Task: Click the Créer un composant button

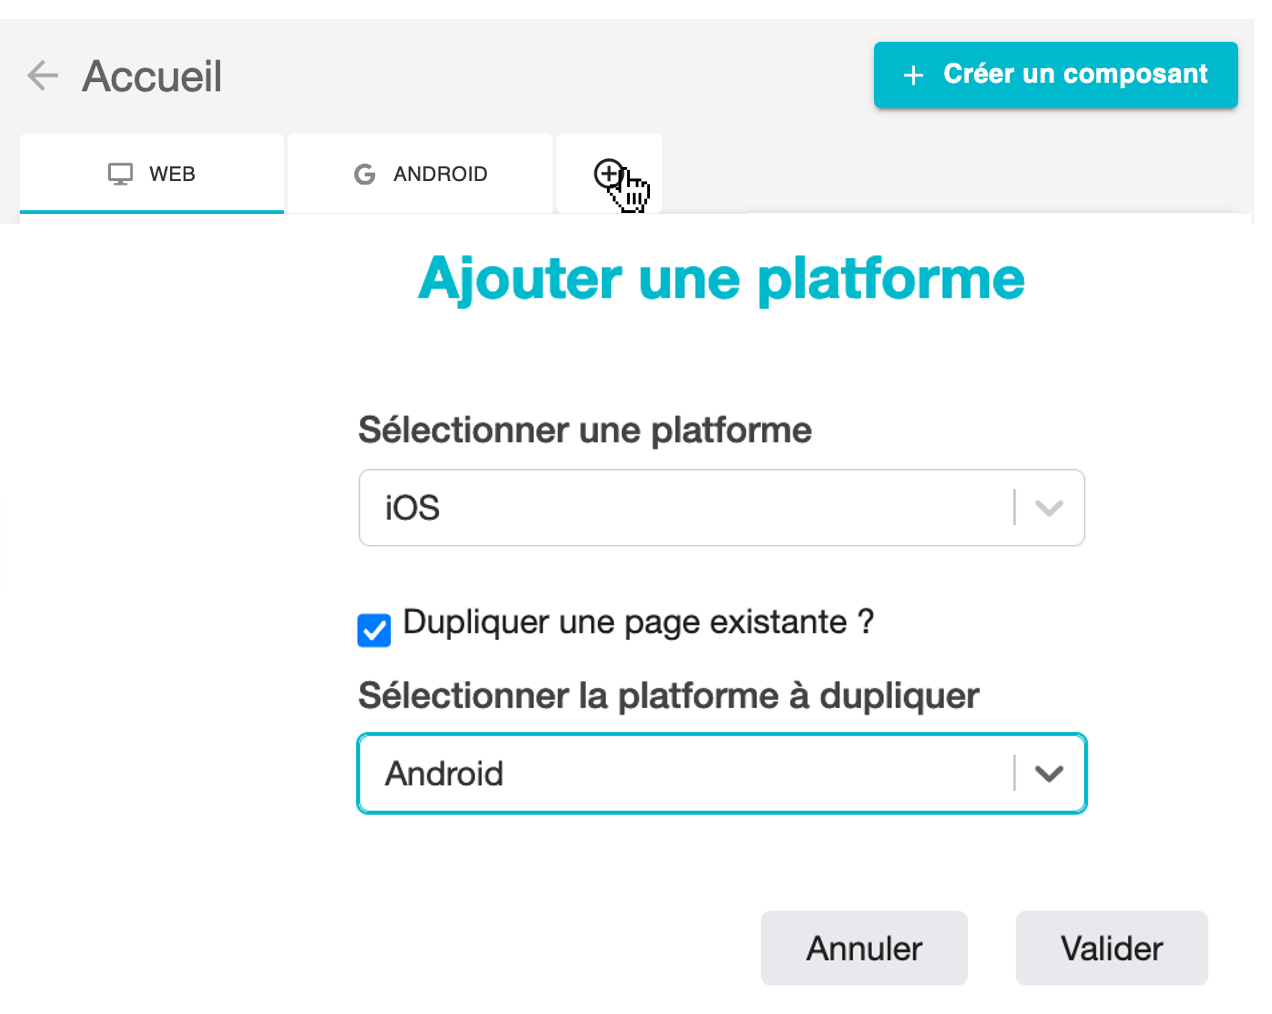Action: pos(1056,75)
